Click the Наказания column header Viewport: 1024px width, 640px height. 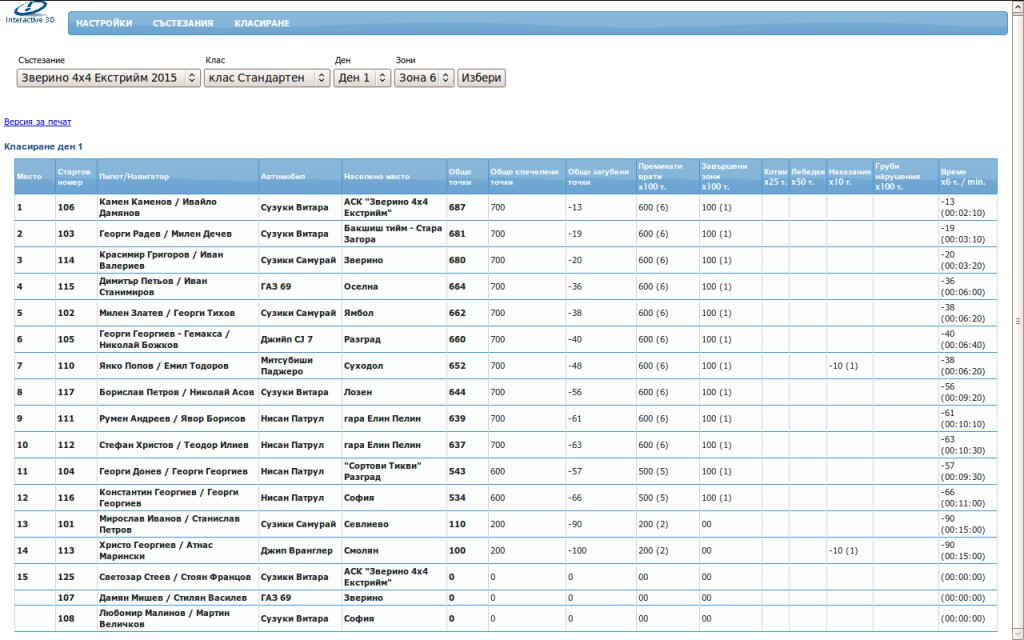(849, 177)
